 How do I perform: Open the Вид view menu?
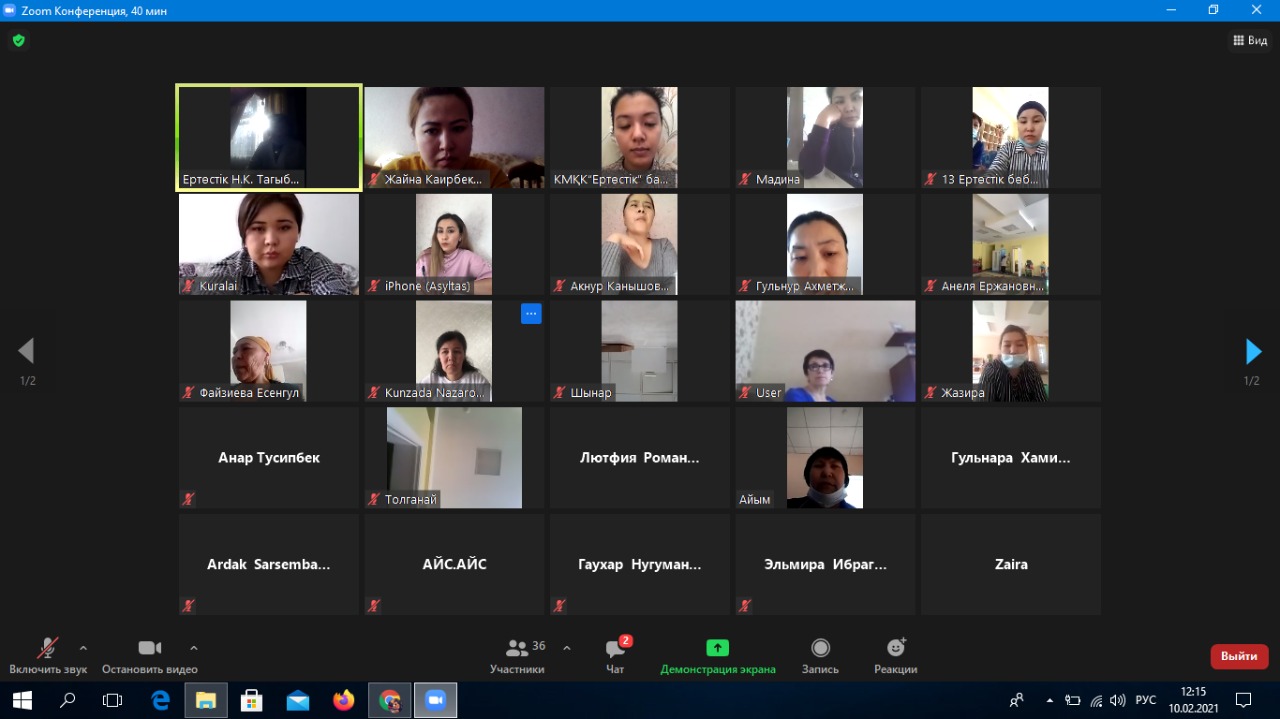pos(1250,41)
